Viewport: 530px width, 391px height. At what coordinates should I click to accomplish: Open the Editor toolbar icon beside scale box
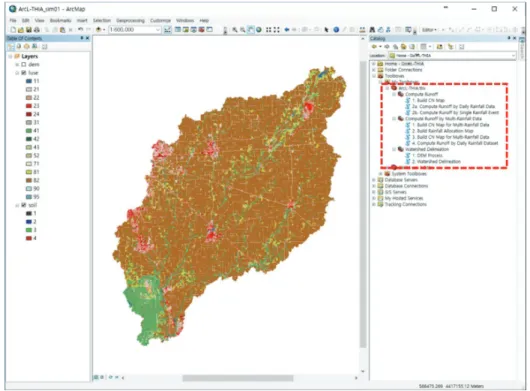pos(168,30)
